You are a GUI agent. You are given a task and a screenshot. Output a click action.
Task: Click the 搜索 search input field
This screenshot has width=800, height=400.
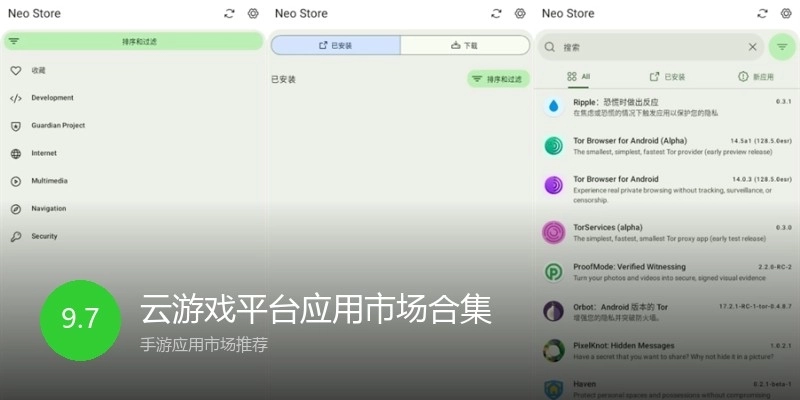click(x=650, y=47)
